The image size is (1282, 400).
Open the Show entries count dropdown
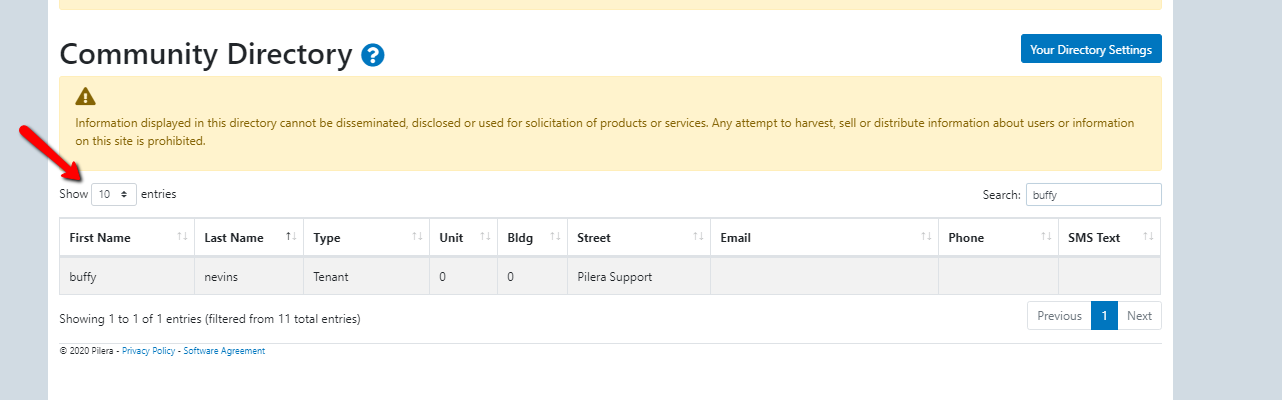pos(114,195)
